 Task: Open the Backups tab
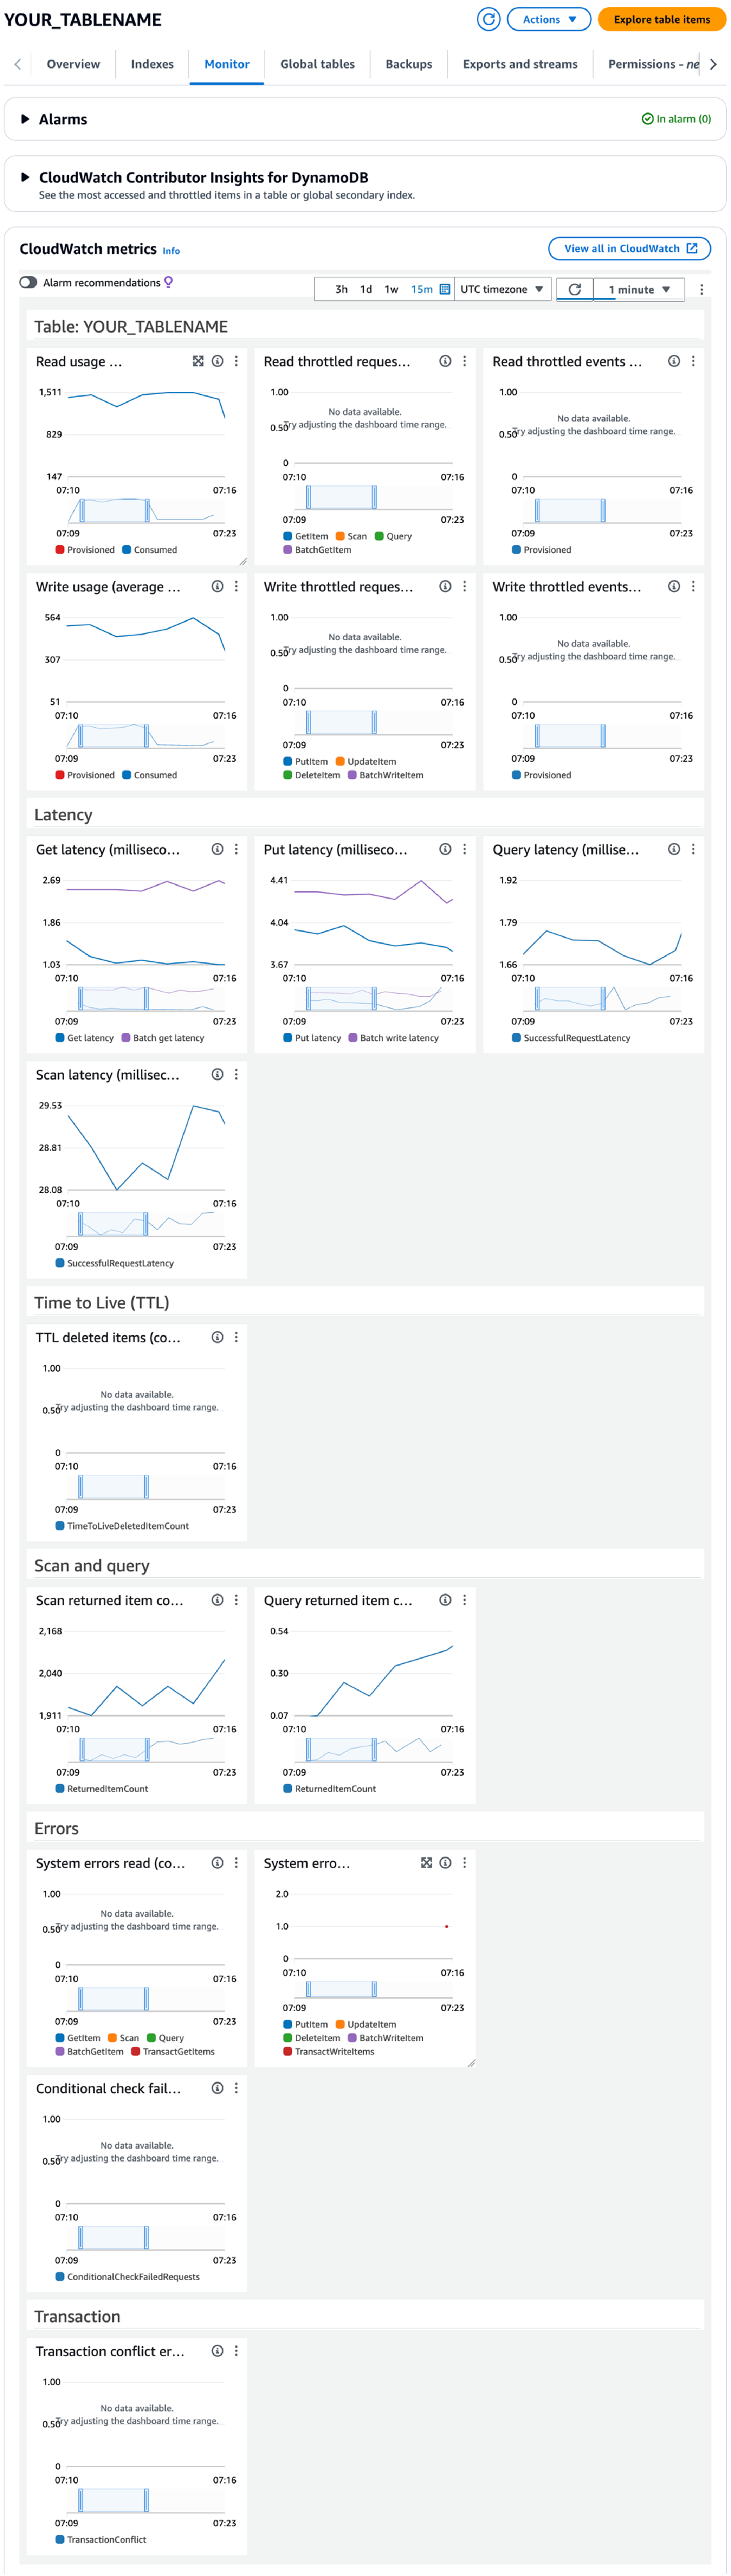(x=409, y=64)
